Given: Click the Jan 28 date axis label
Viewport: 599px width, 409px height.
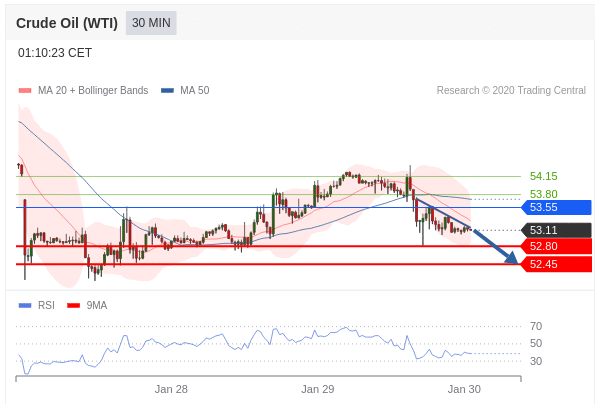Looking at the screenshot, I should coord(171,389).
